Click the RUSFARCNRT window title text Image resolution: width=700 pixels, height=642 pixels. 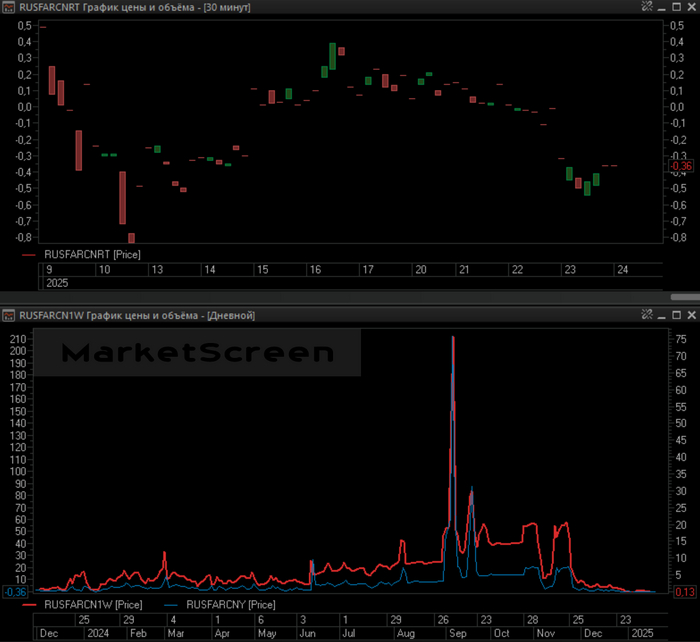pyautogui.click(x=135, y=8)
